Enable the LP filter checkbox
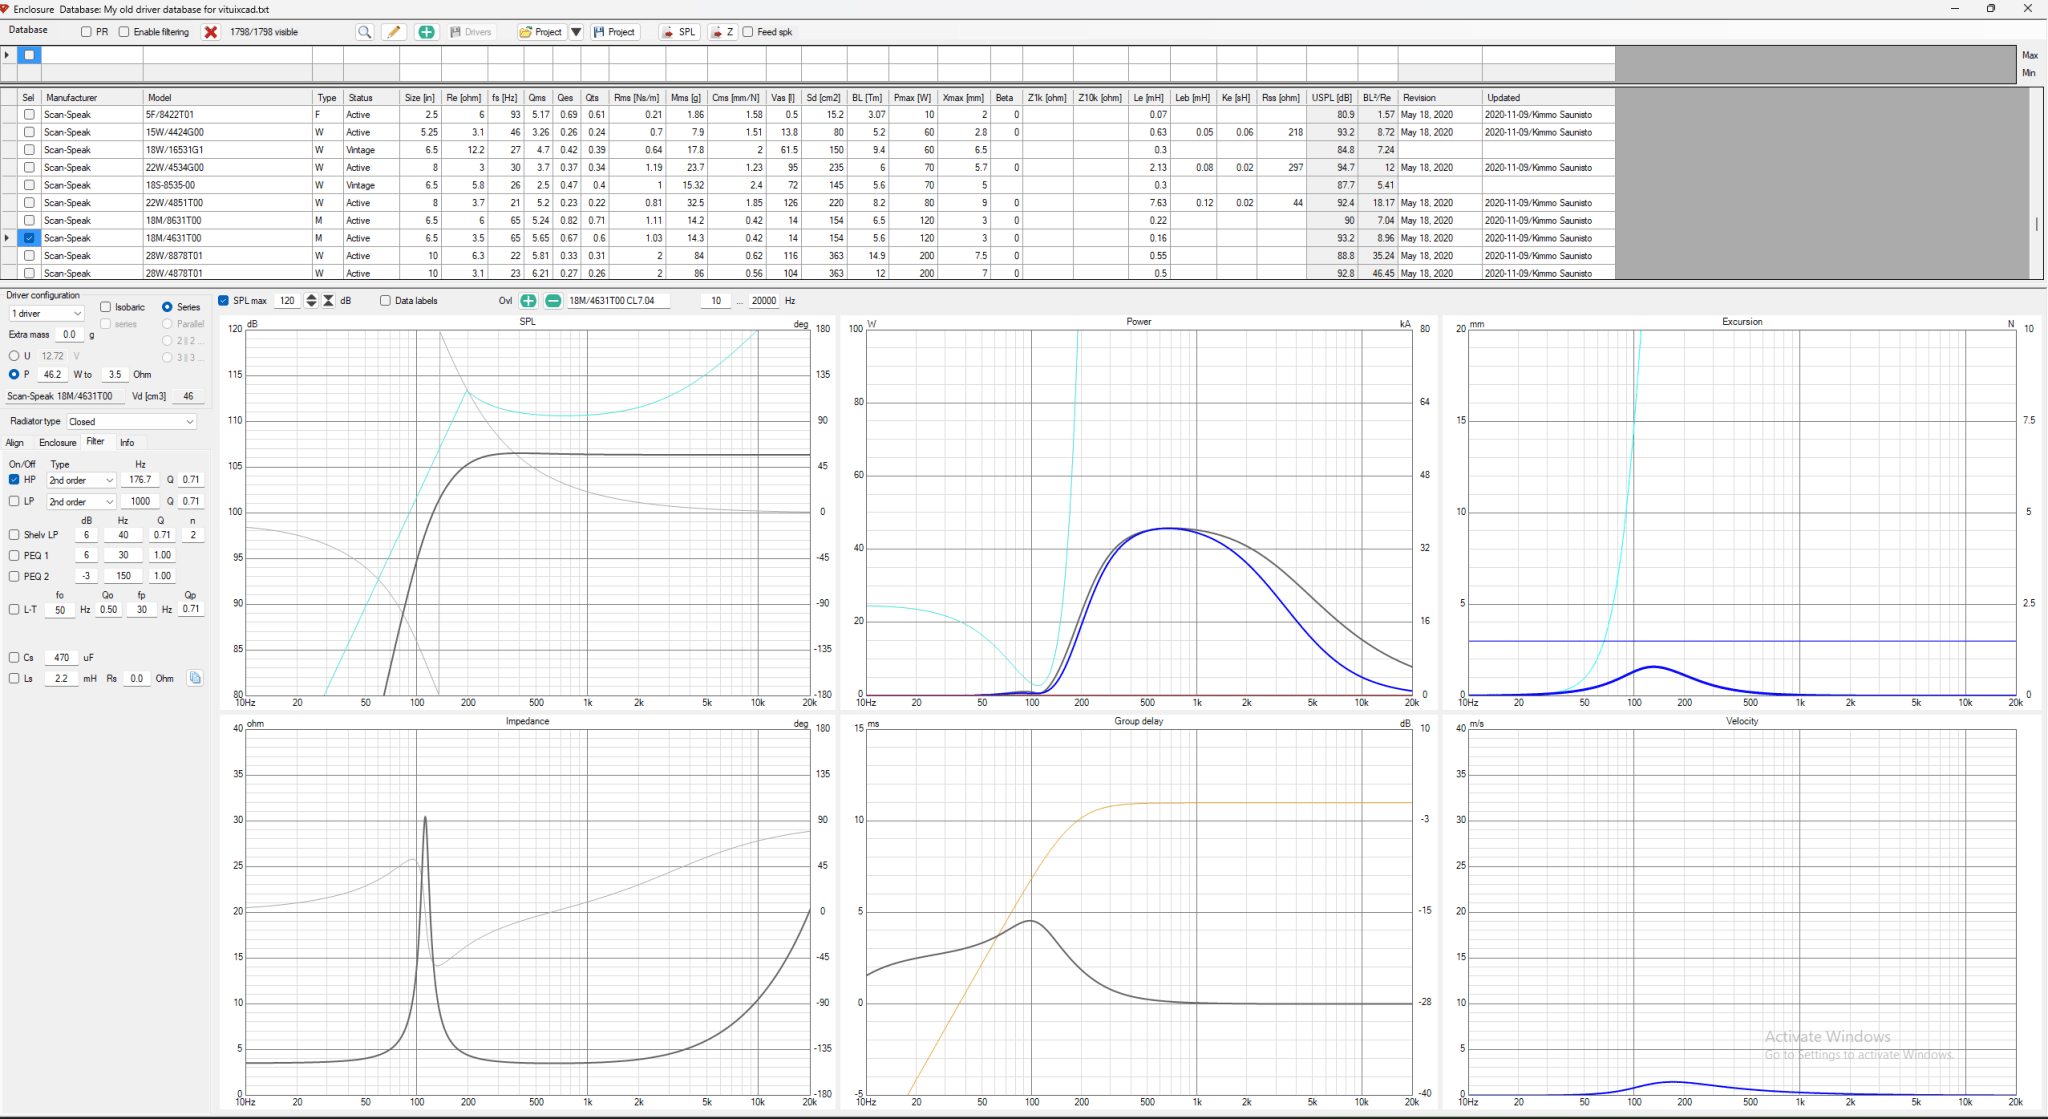This screenshot has height=1119, width=2048. coord(14,501)
